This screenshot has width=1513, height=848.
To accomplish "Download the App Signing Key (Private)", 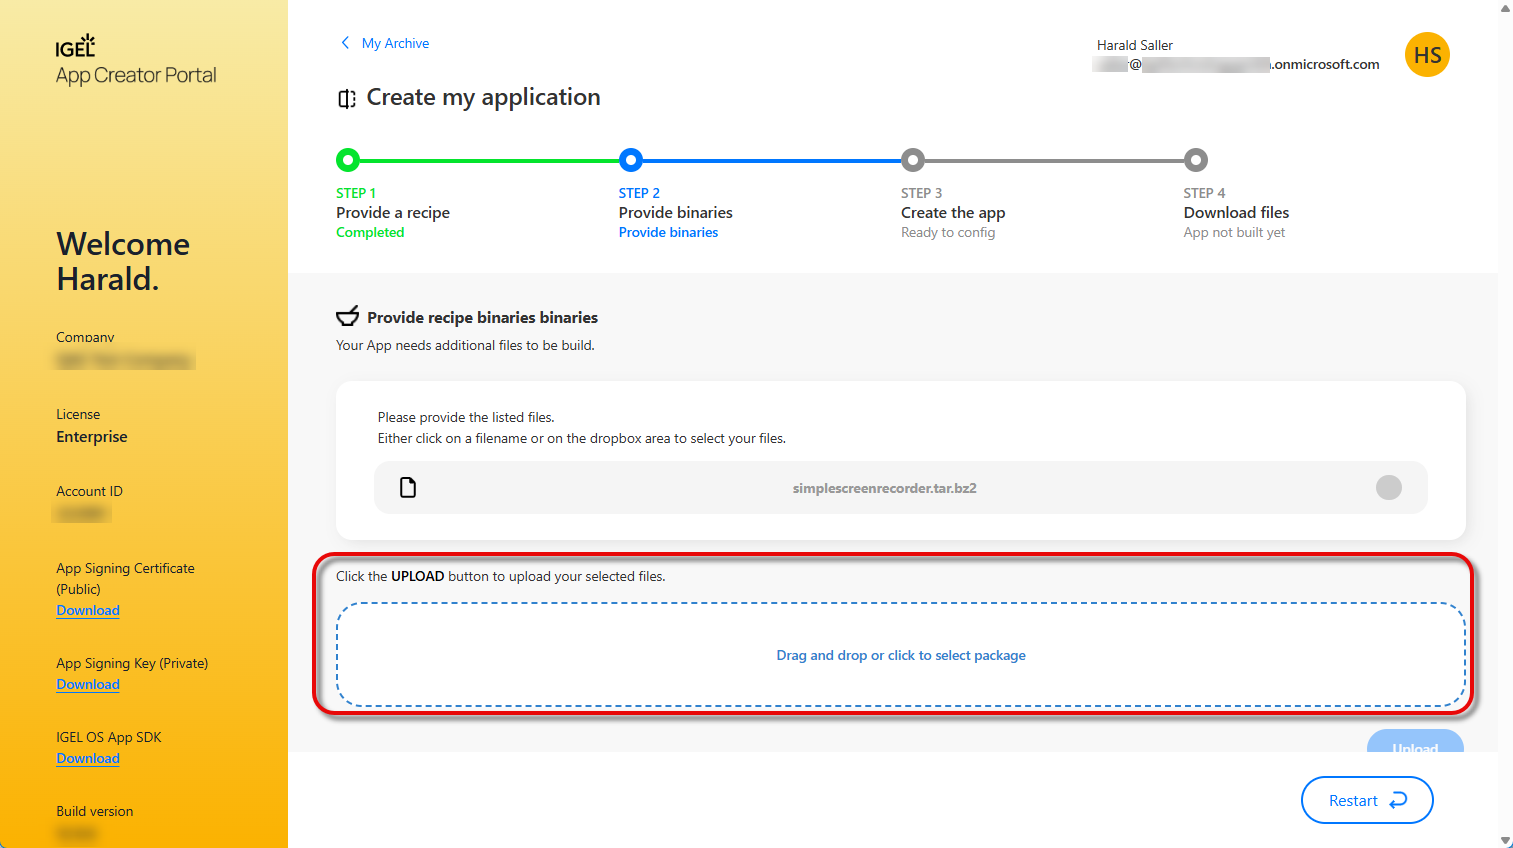I will point(88,685).
